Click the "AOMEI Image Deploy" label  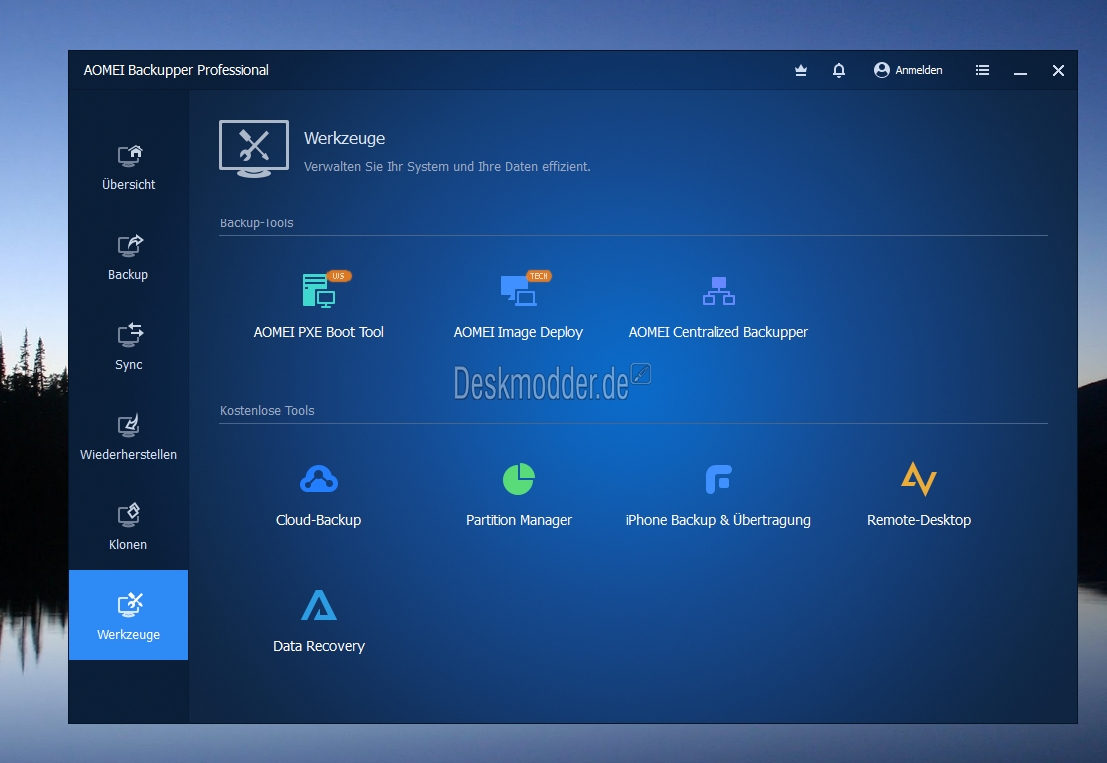[x=518, y=332]
